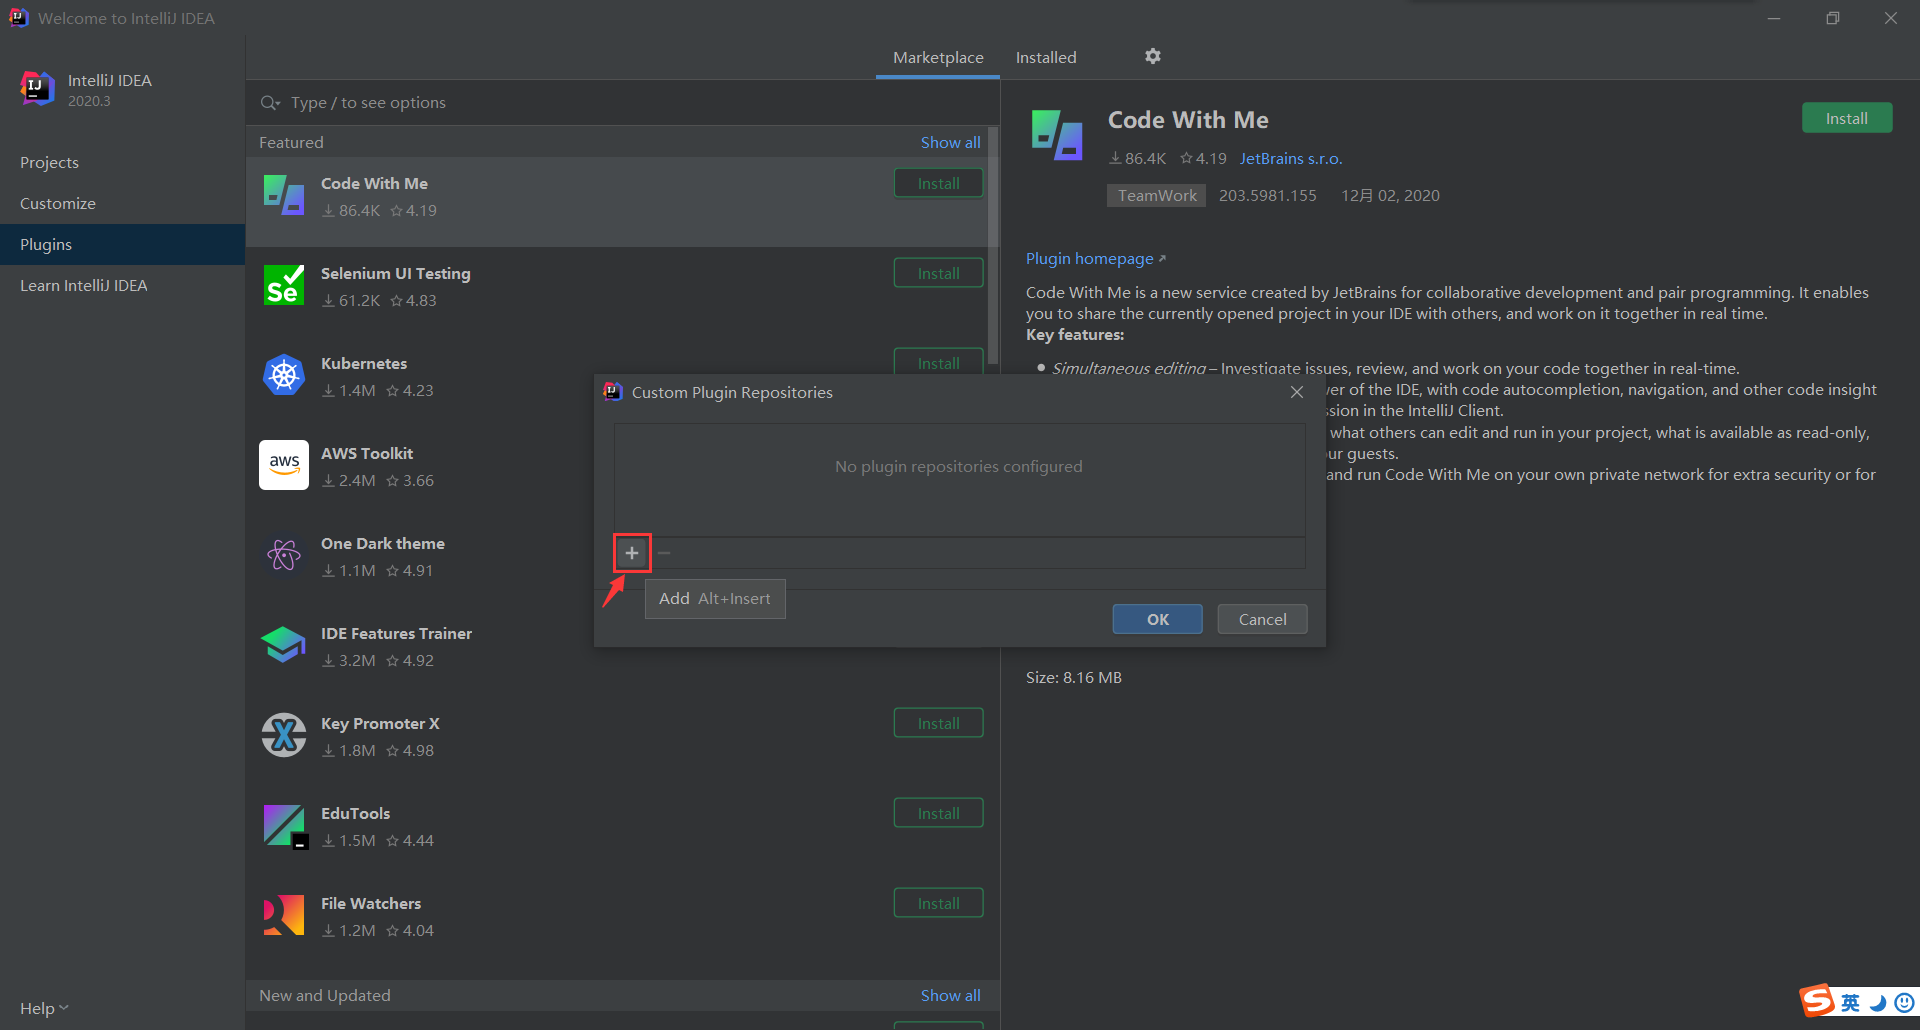Select Plugins in the sidebar
The width and height of the screenshot is (1920, 1030).
(122, 244)
